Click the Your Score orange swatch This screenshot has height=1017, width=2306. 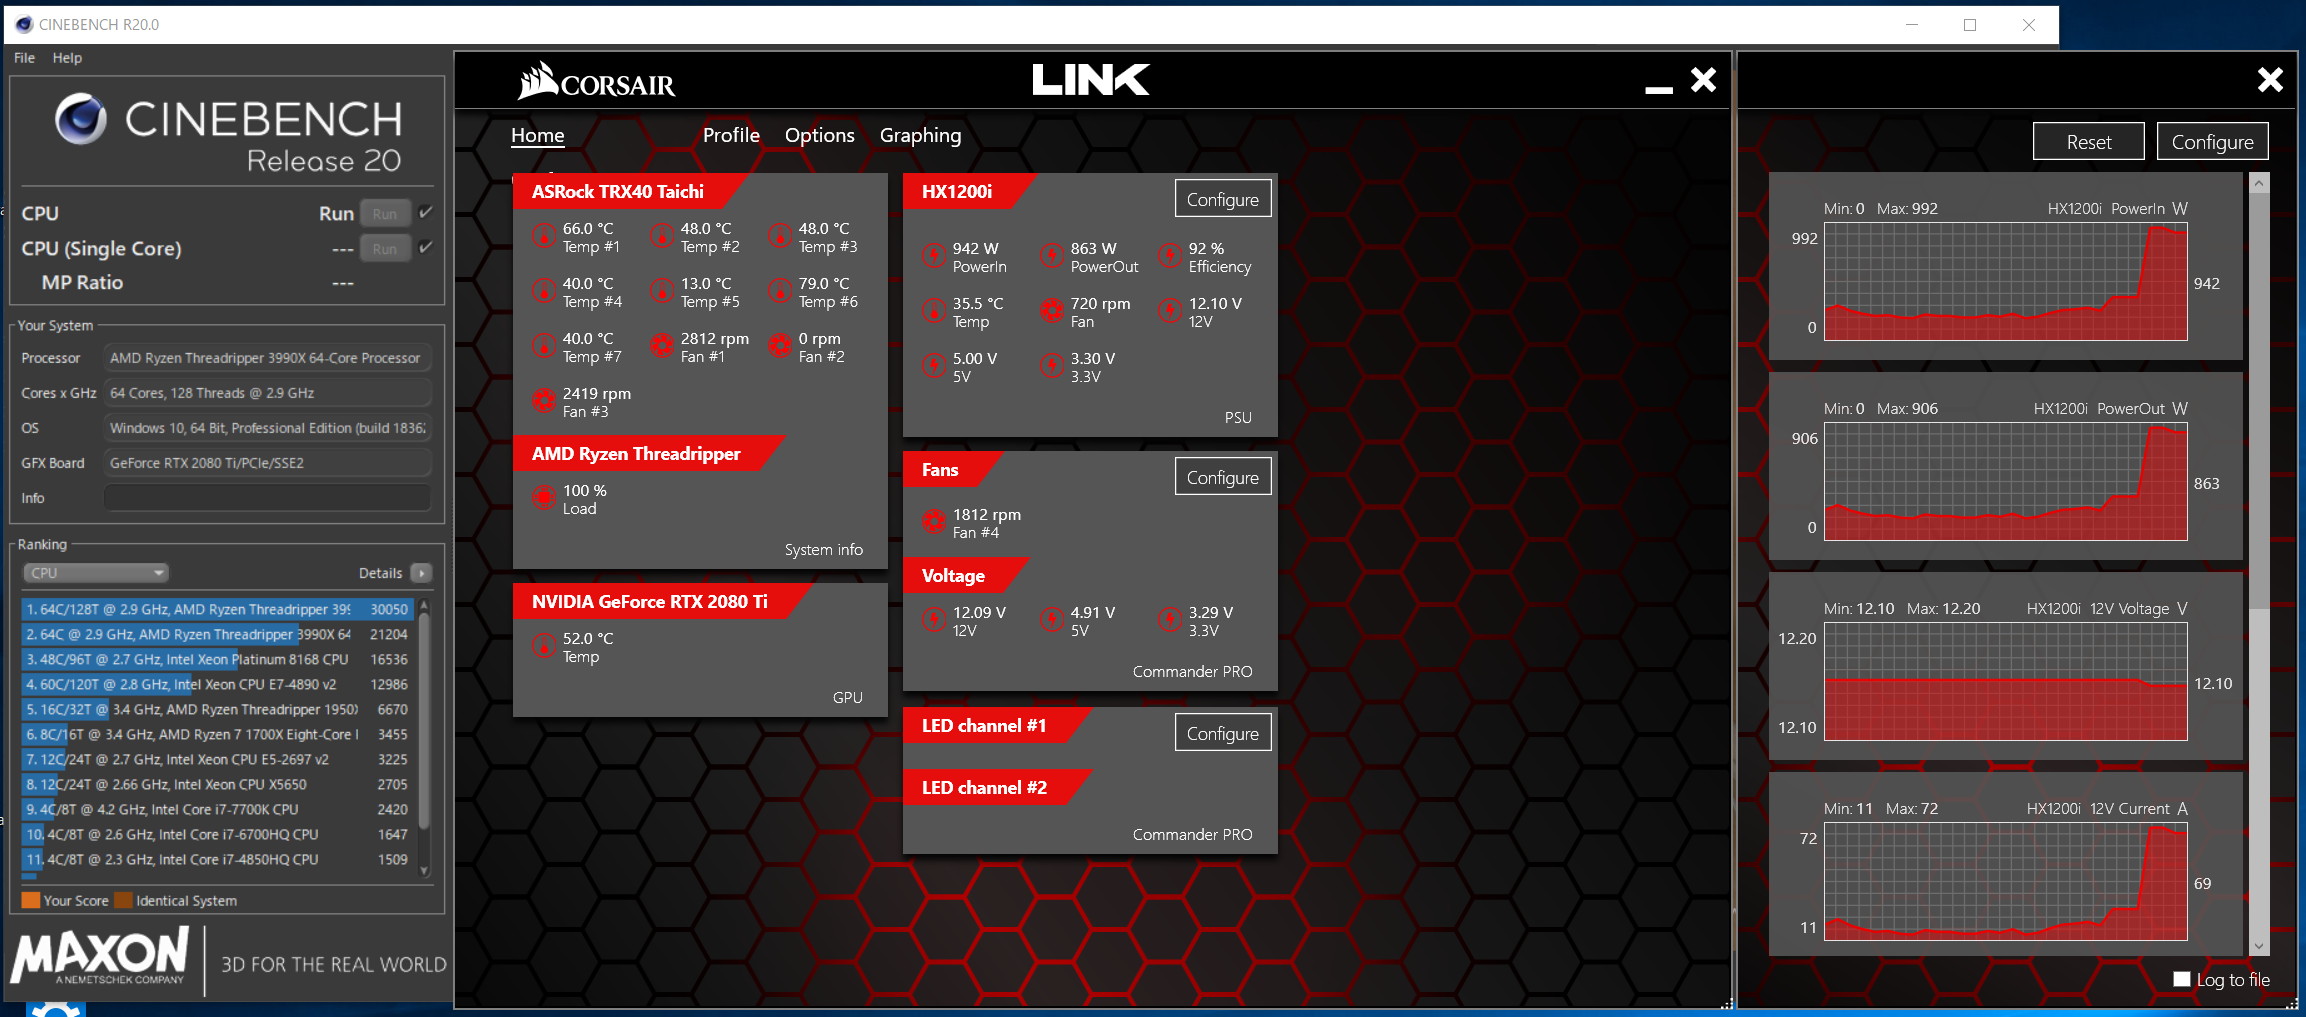coord(31,900)
